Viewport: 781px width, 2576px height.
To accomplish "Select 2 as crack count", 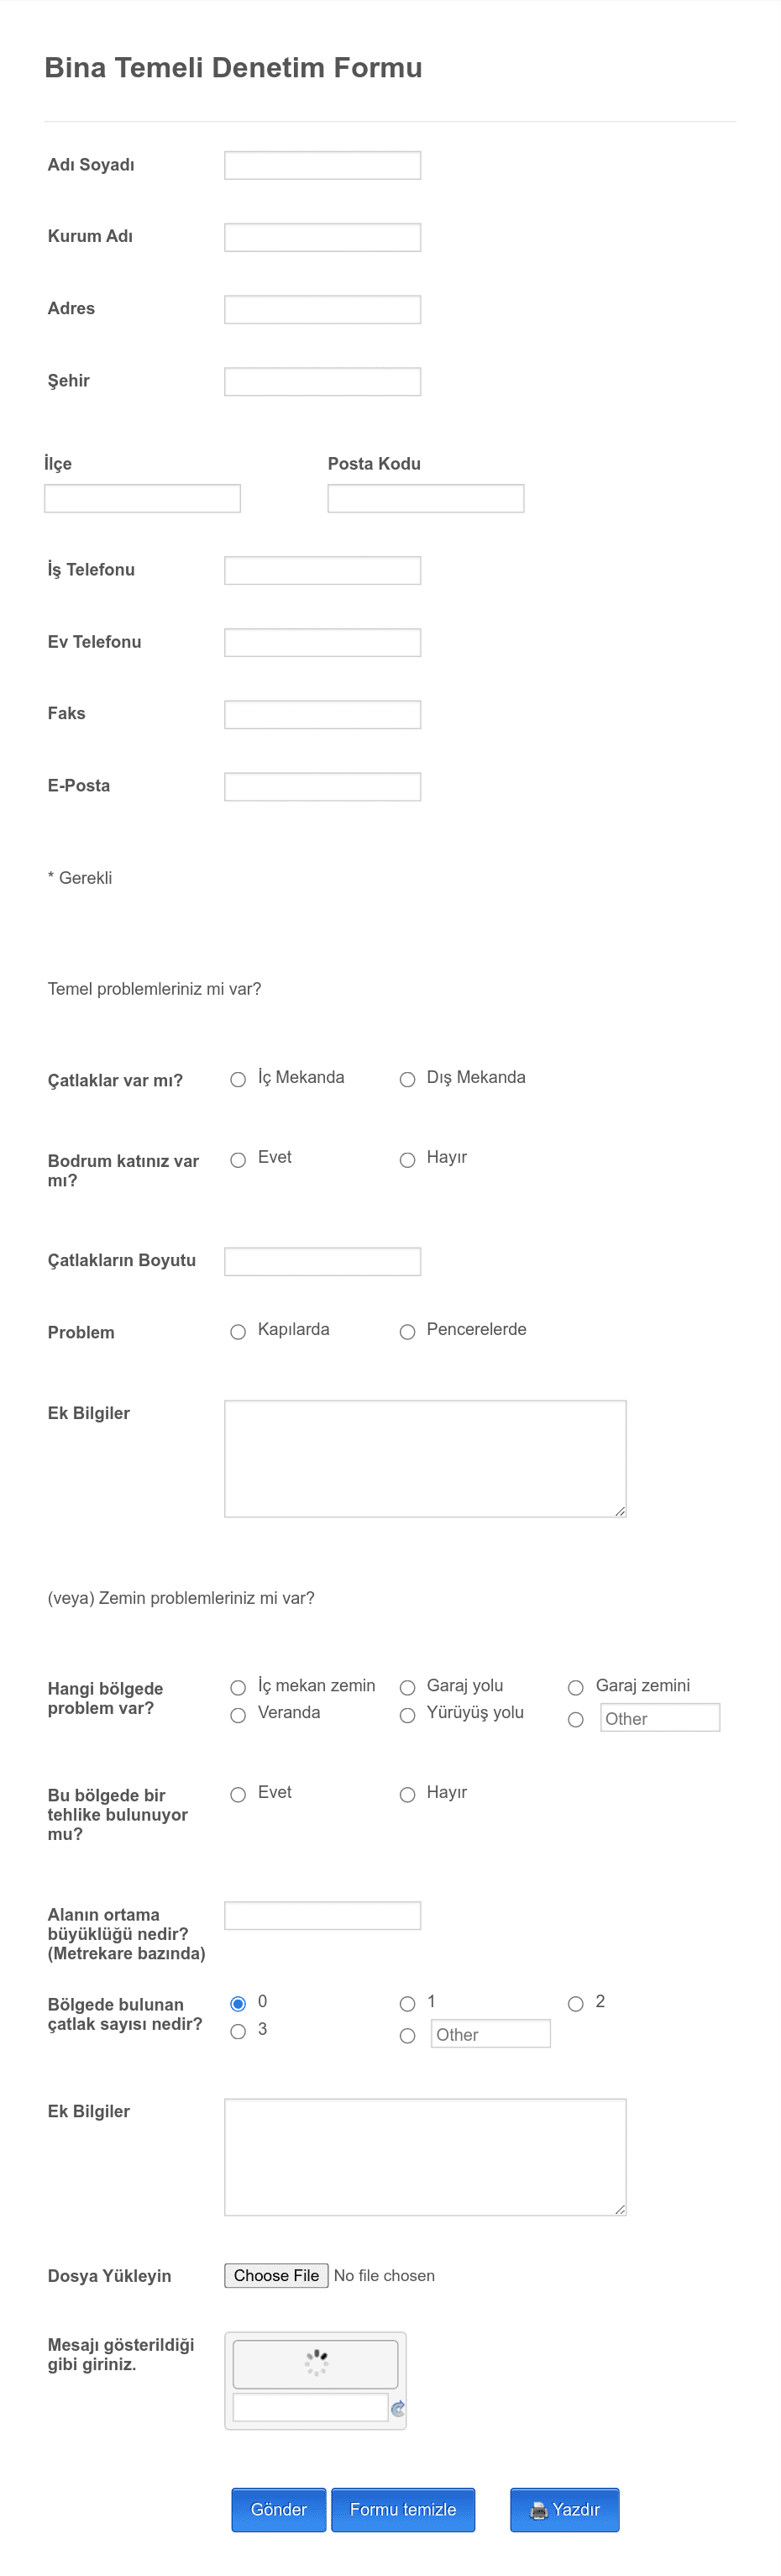I will [576, 2004].
